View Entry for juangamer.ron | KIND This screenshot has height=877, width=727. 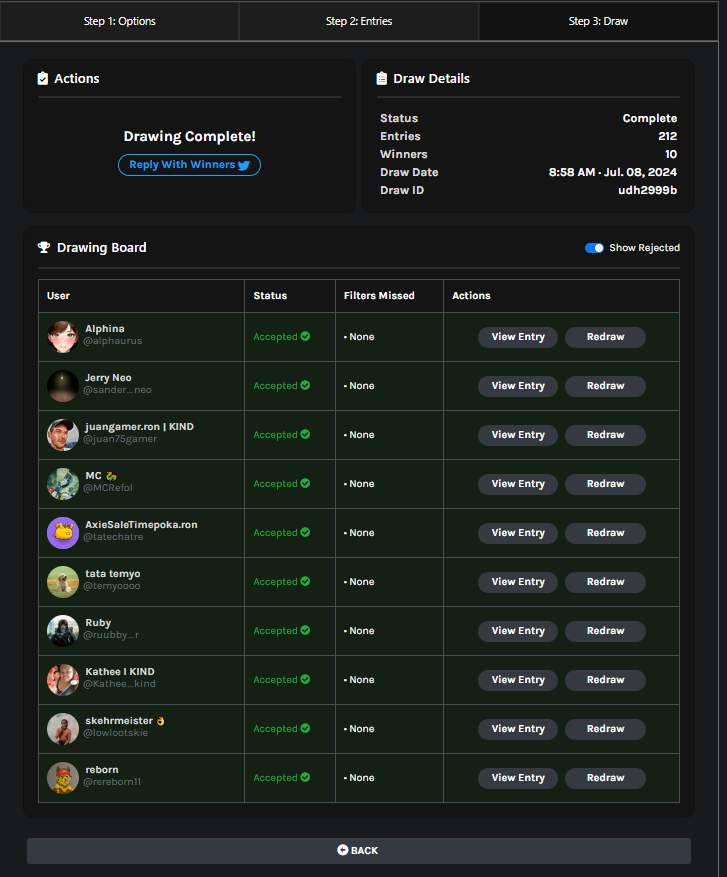tap(518, 435)
